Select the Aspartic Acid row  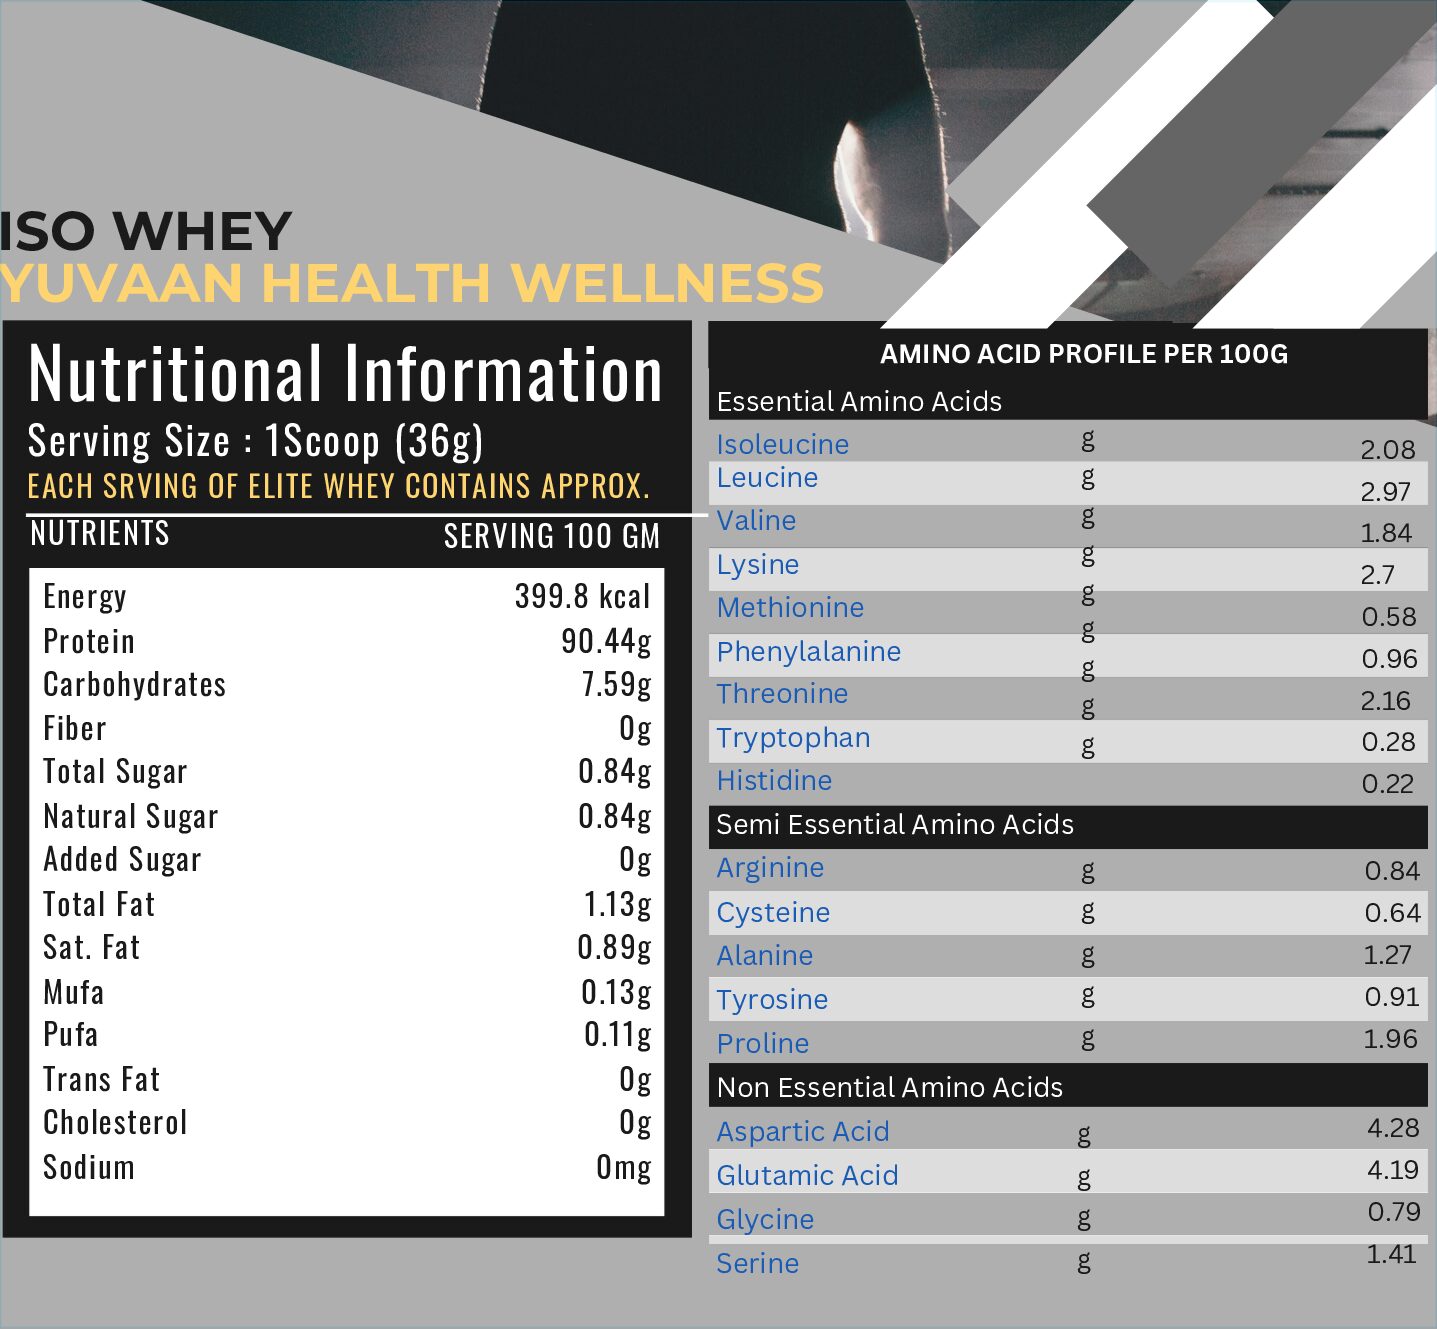click(x=1067, y=1129)
